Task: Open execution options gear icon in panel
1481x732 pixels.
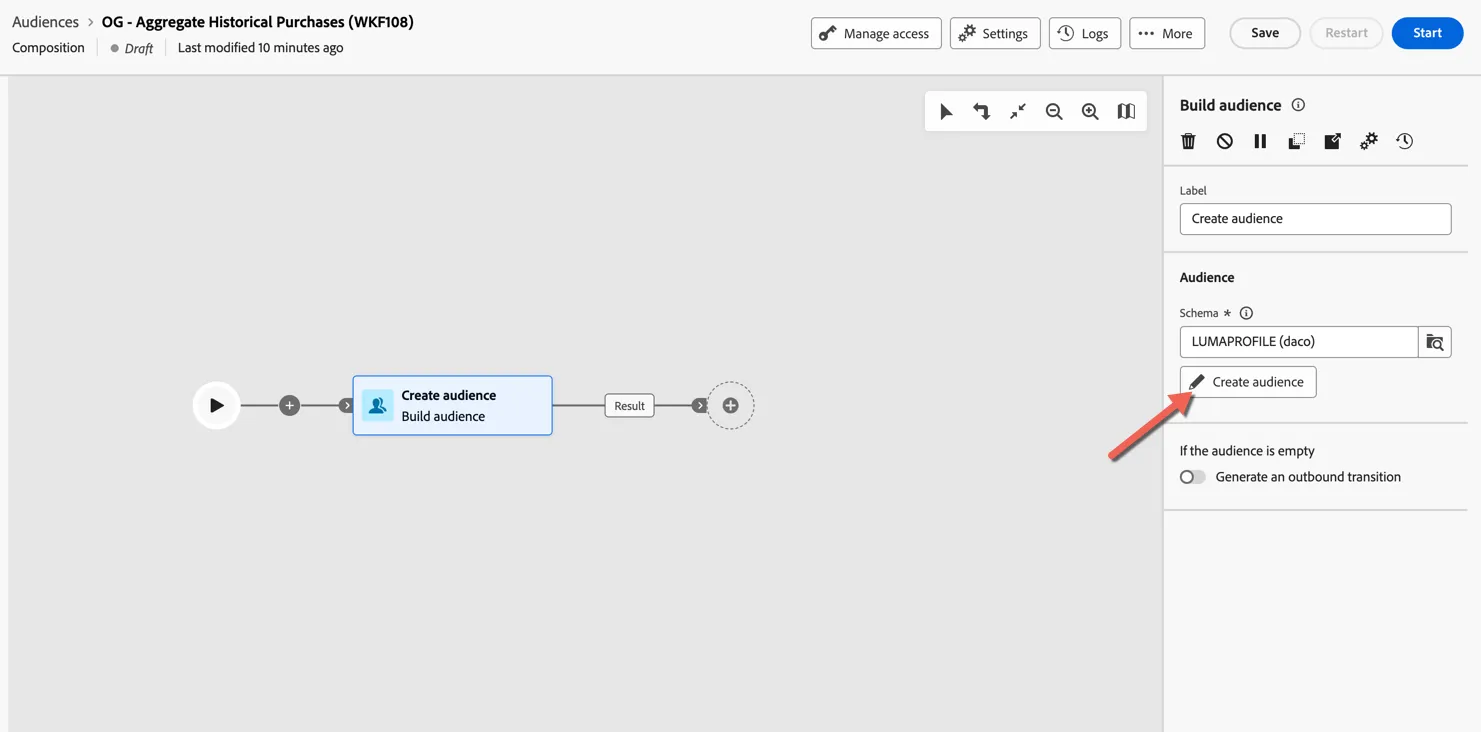Action: [x=1368, y=141]
